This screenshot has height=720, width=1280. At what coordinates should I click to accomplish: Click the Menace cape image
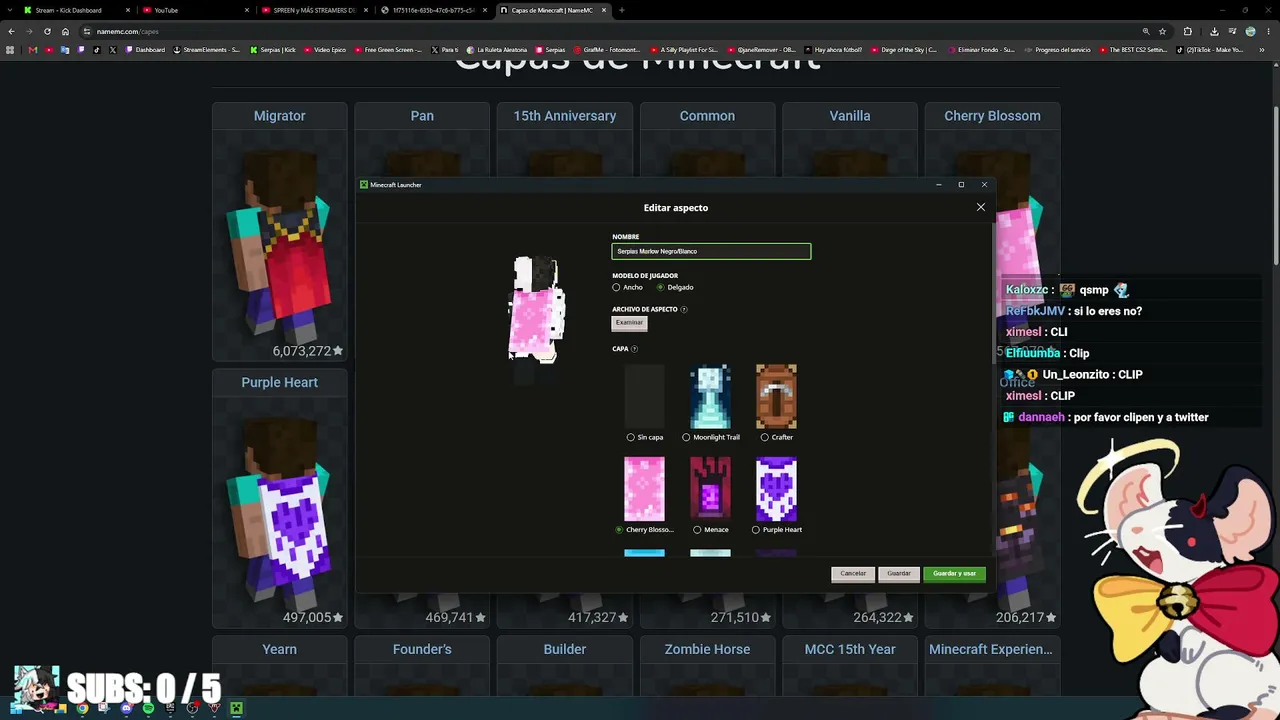[x=710, y=489]
